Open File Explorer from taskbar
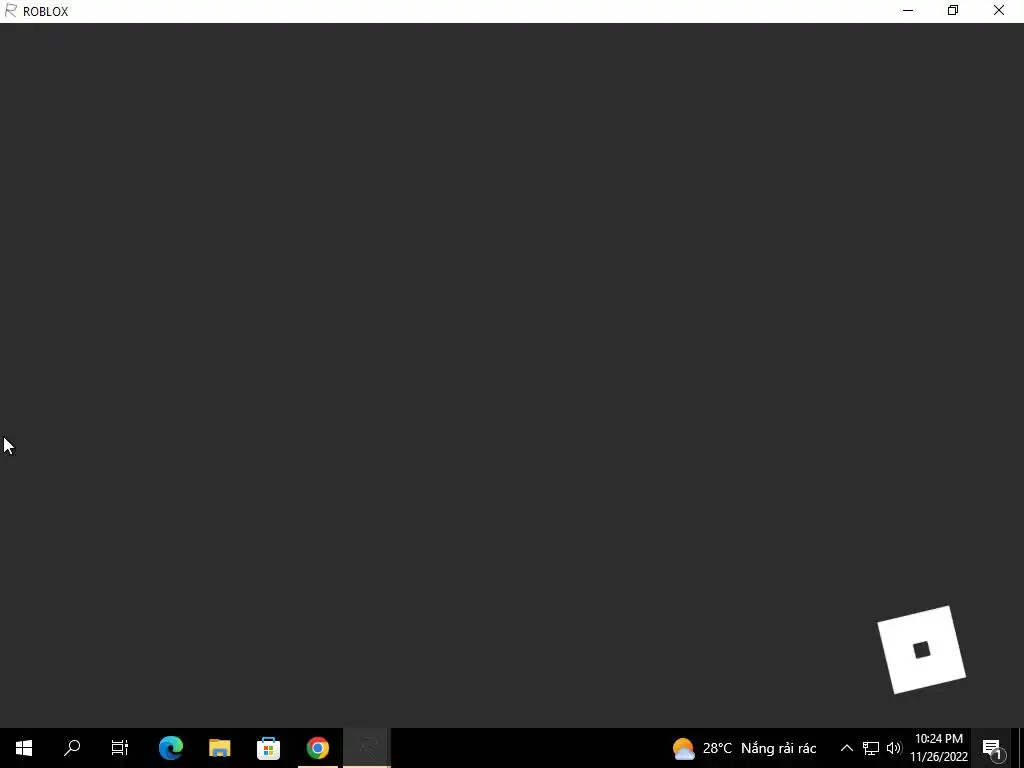 point(219,748)
